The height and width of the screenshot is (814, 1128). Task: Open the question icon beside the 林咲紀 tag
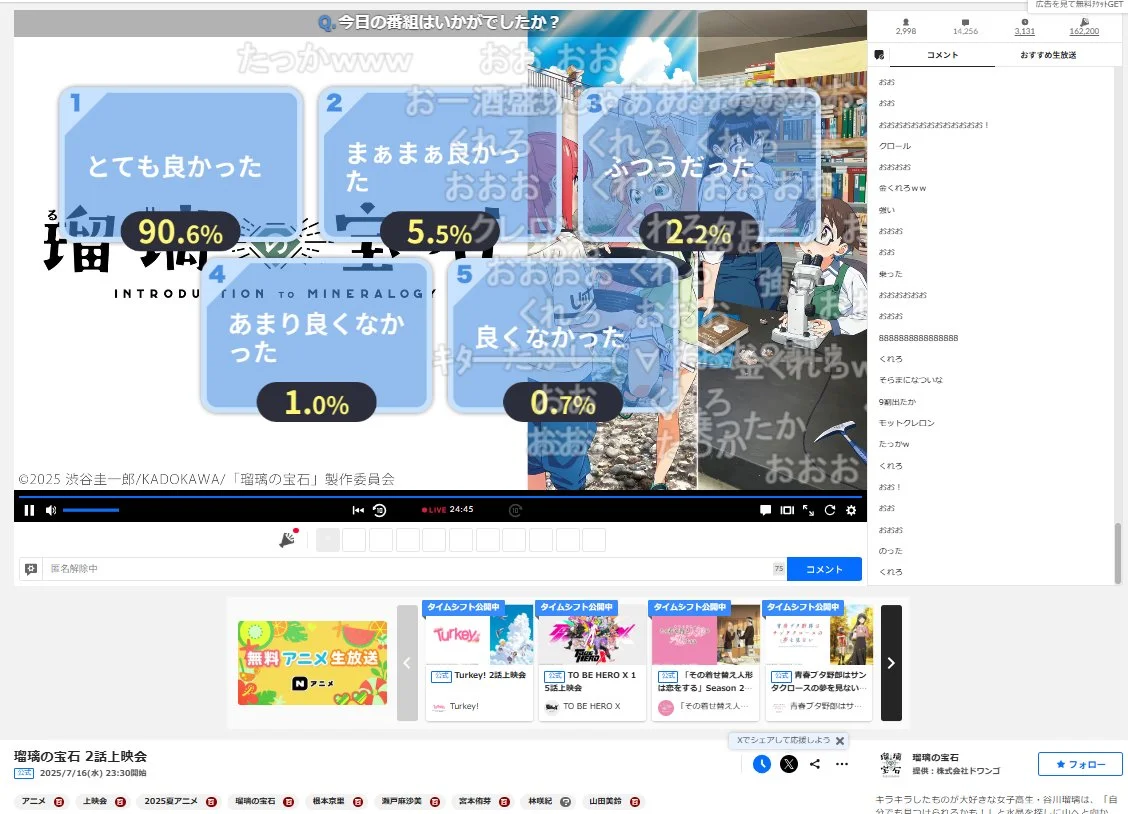click(565, 802)
